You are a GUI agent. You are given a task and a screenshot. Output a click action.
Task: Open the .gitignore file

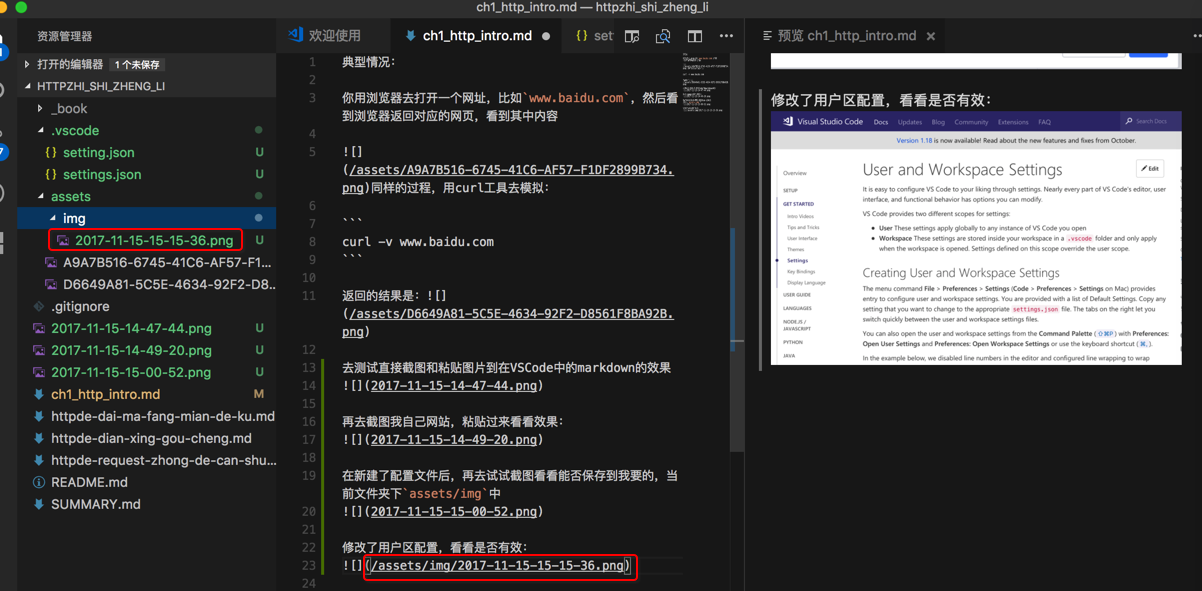80,306
